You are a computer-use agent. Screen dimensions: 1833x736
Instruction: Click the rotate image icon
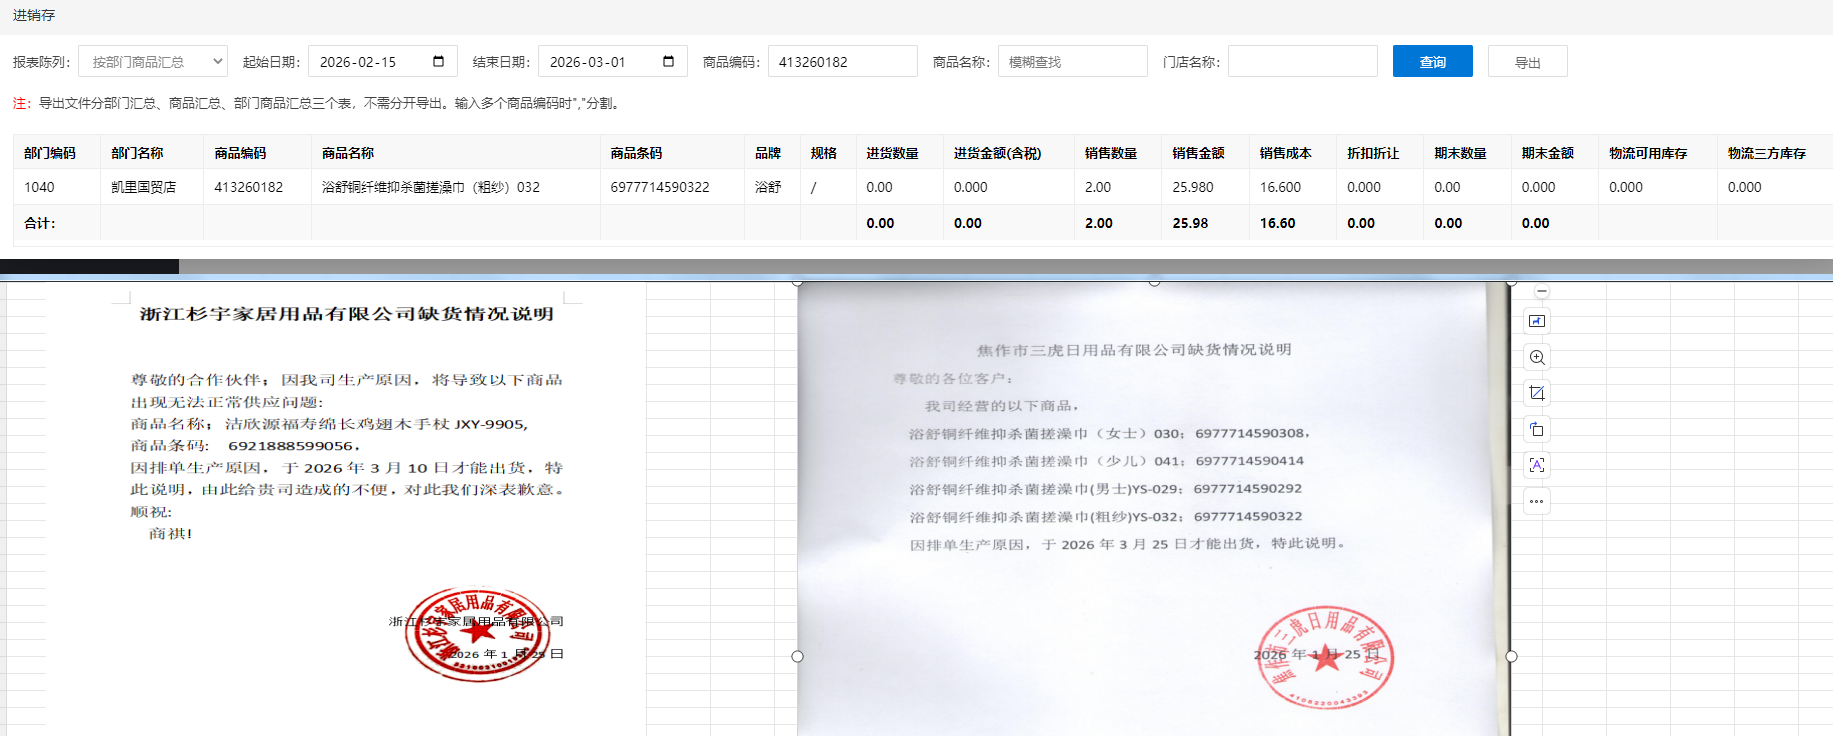point(1537,429)
